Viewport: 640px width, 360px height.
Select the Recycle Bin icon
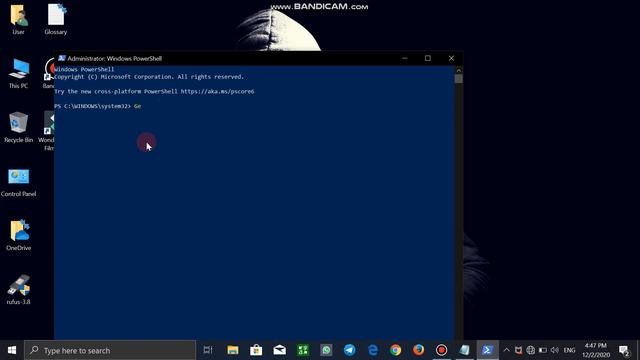click(x=18, y=127)
